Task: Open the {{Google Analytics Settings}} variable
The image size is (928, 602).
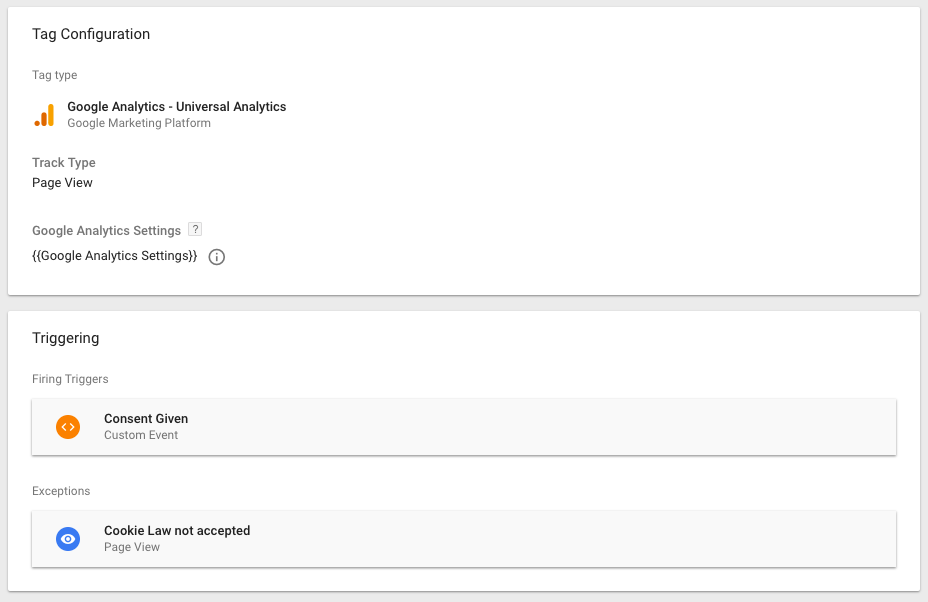Action: pyautogui.click(x=114, y=256)
